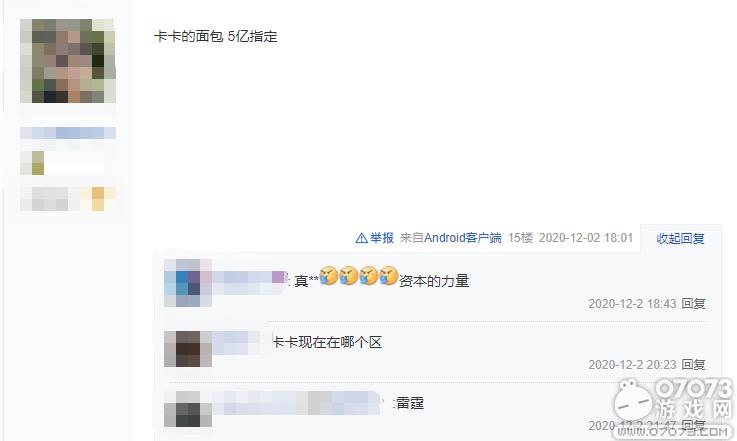This screenshot has height=441, width=737.
Task: Open the Android客户端 link
Action: tap(463, 238)
